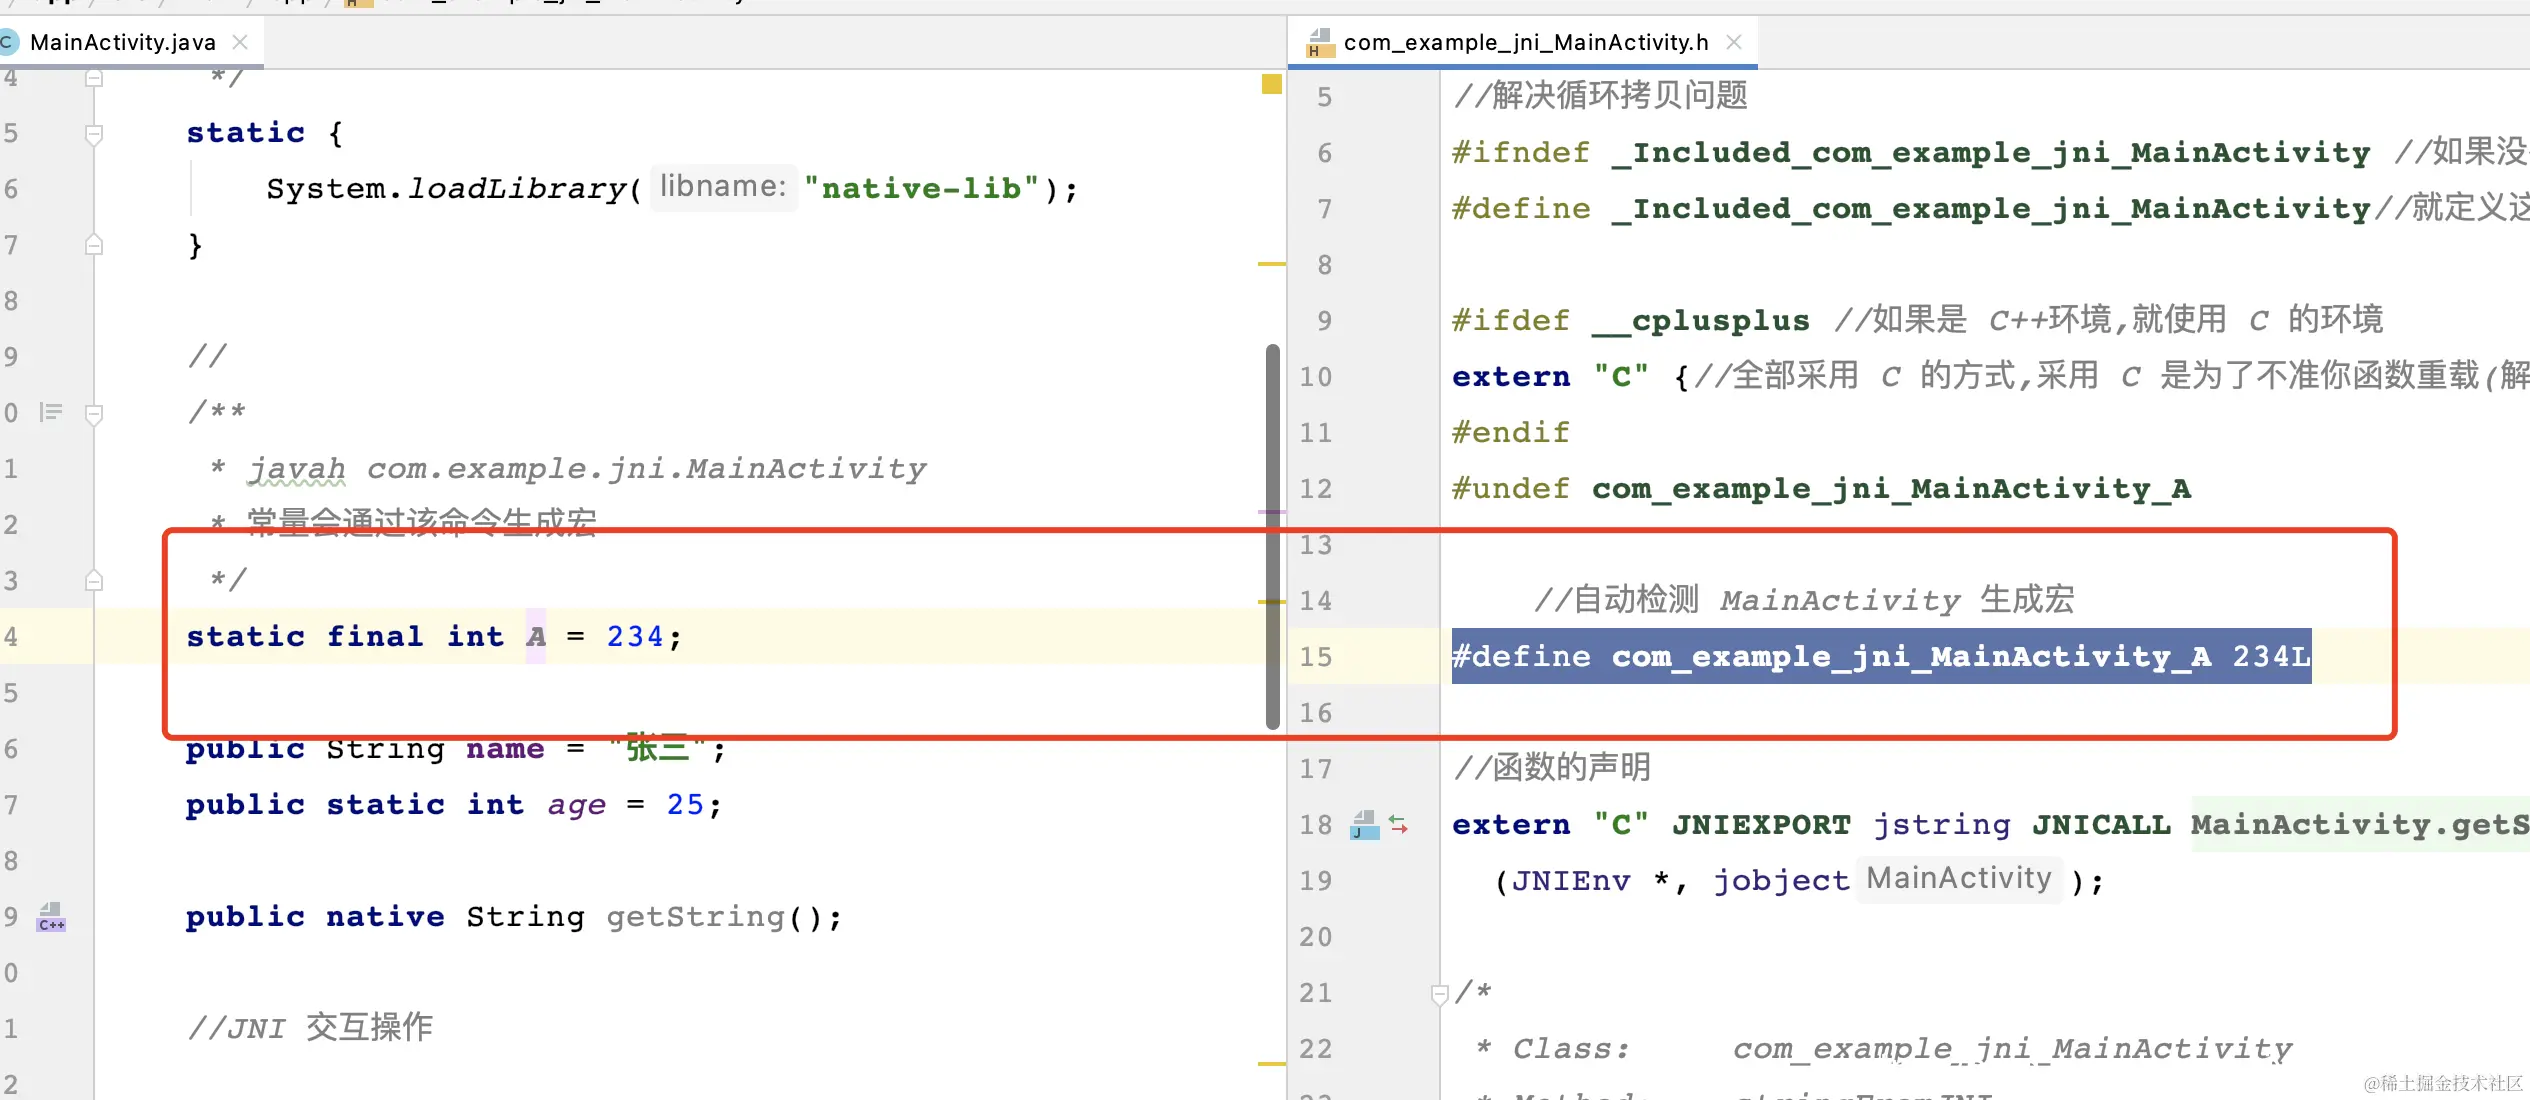
Task: Click the left editor vertical scrollbar thumb
Action: tap(1272, 536)
